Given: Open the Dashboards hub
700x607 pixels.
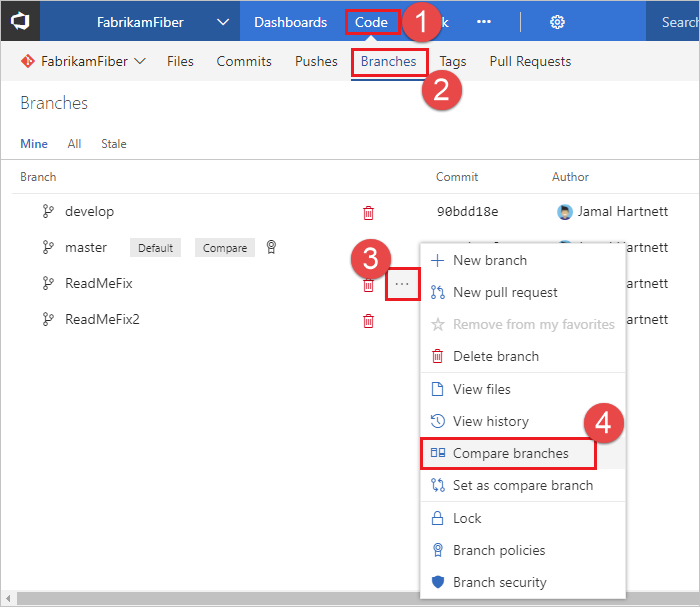Looking at the screenshot, I should coord(291,22).
